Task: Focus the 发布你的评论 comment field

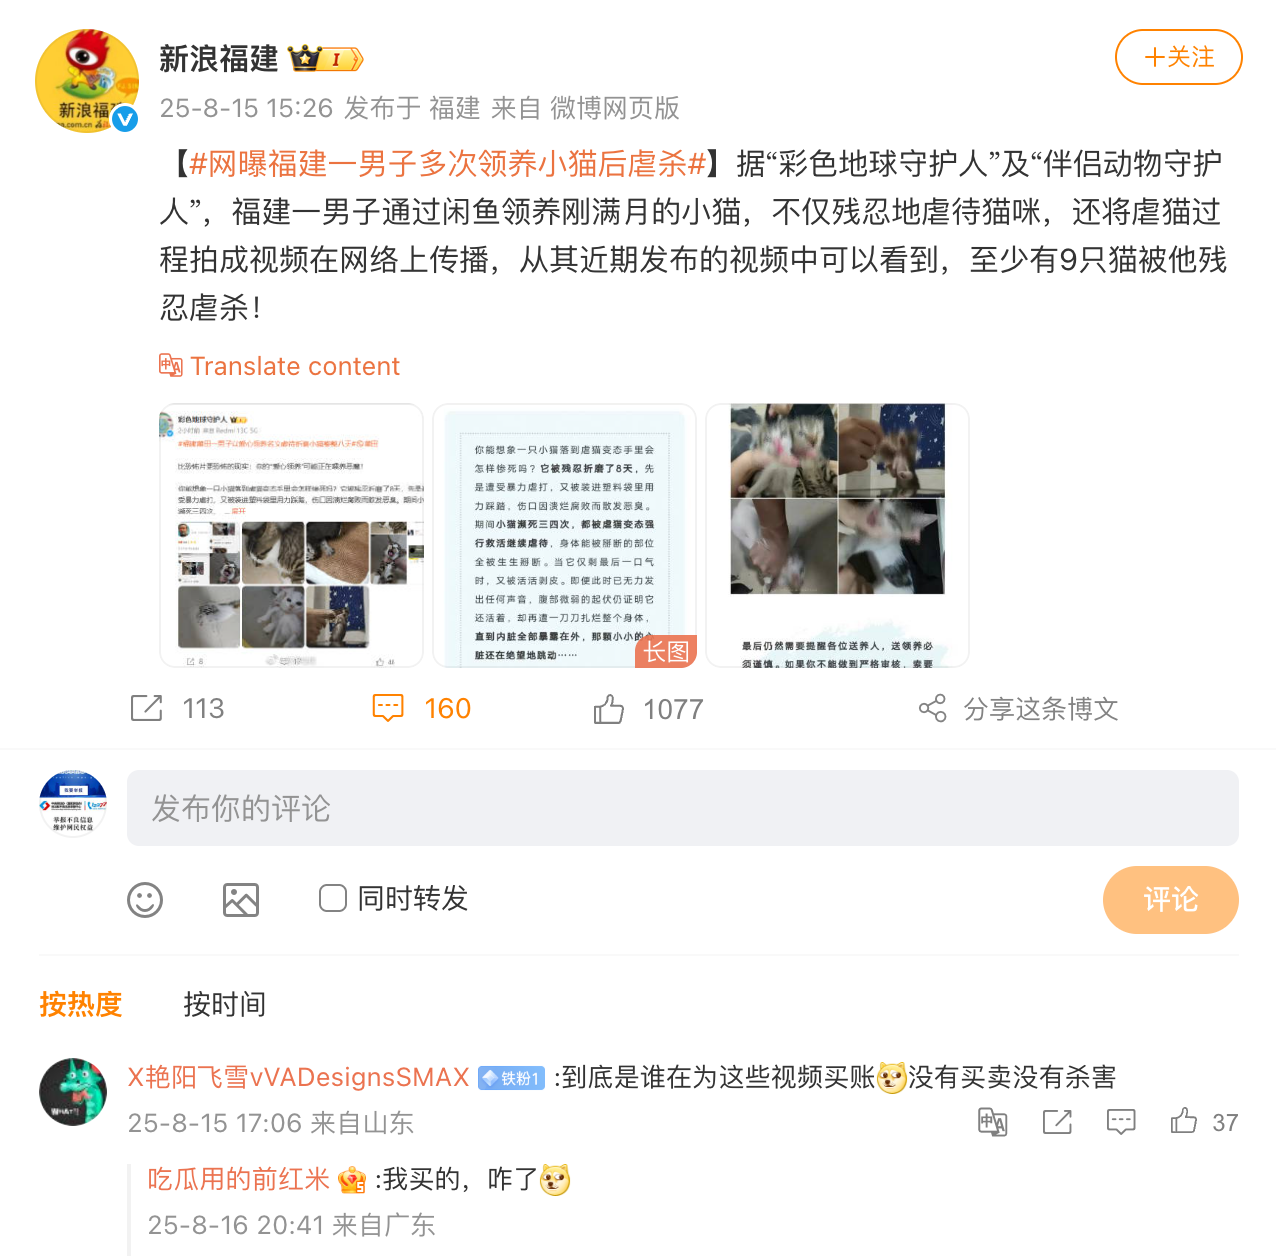Action: pyautogui.click(x=683, y=808)
